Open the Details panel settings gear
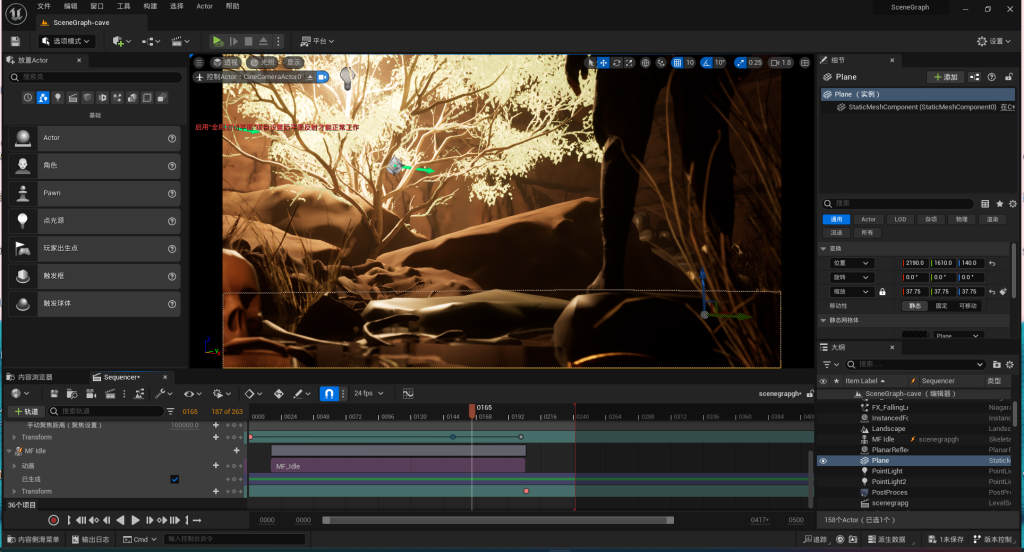 1013,204
